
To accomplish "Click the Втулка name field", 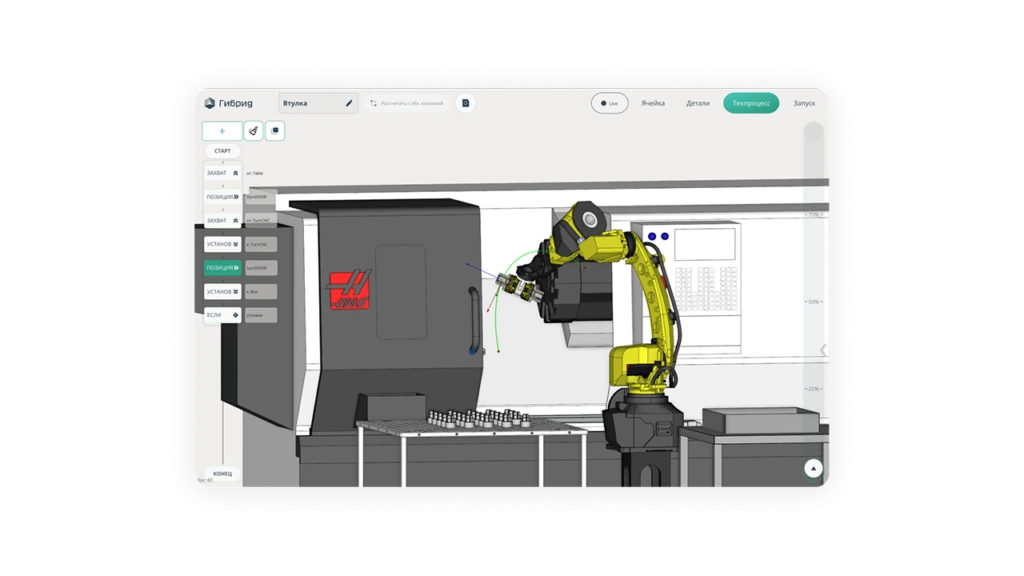I will 318,103.
